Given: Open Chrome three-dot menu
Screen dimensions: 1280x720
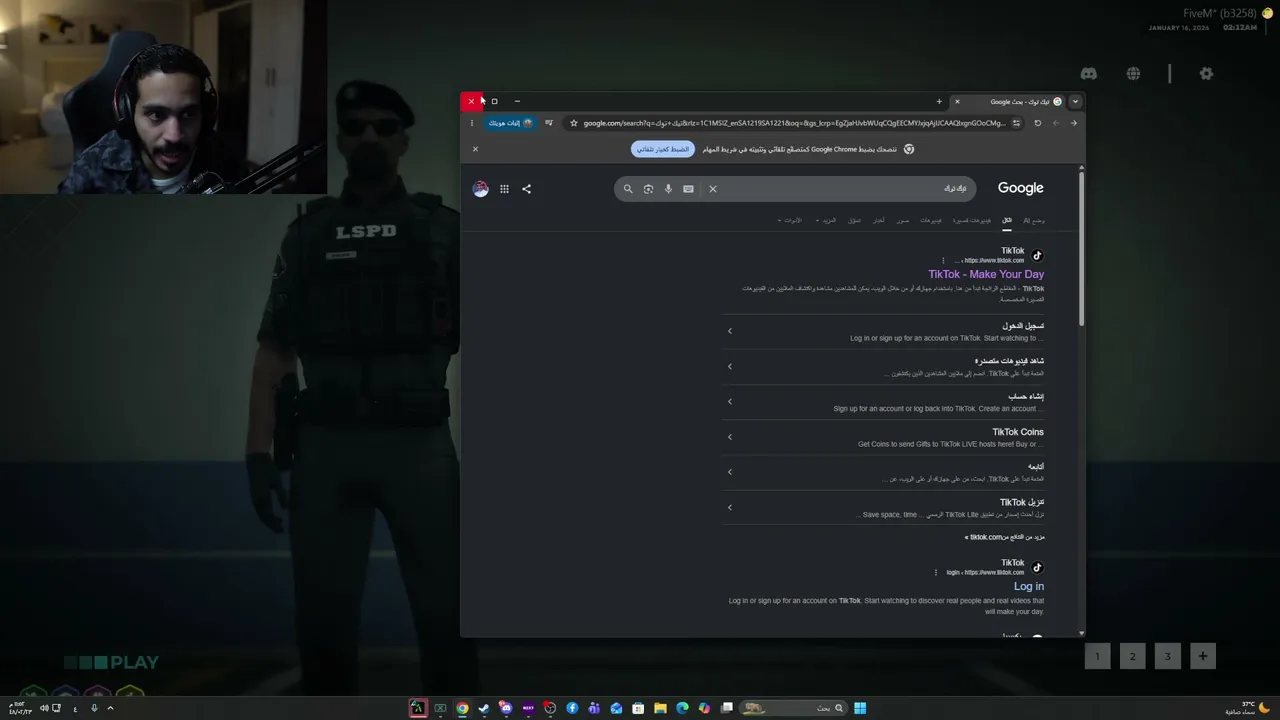Looking at the screenshot, I should [x=472, y=123].
